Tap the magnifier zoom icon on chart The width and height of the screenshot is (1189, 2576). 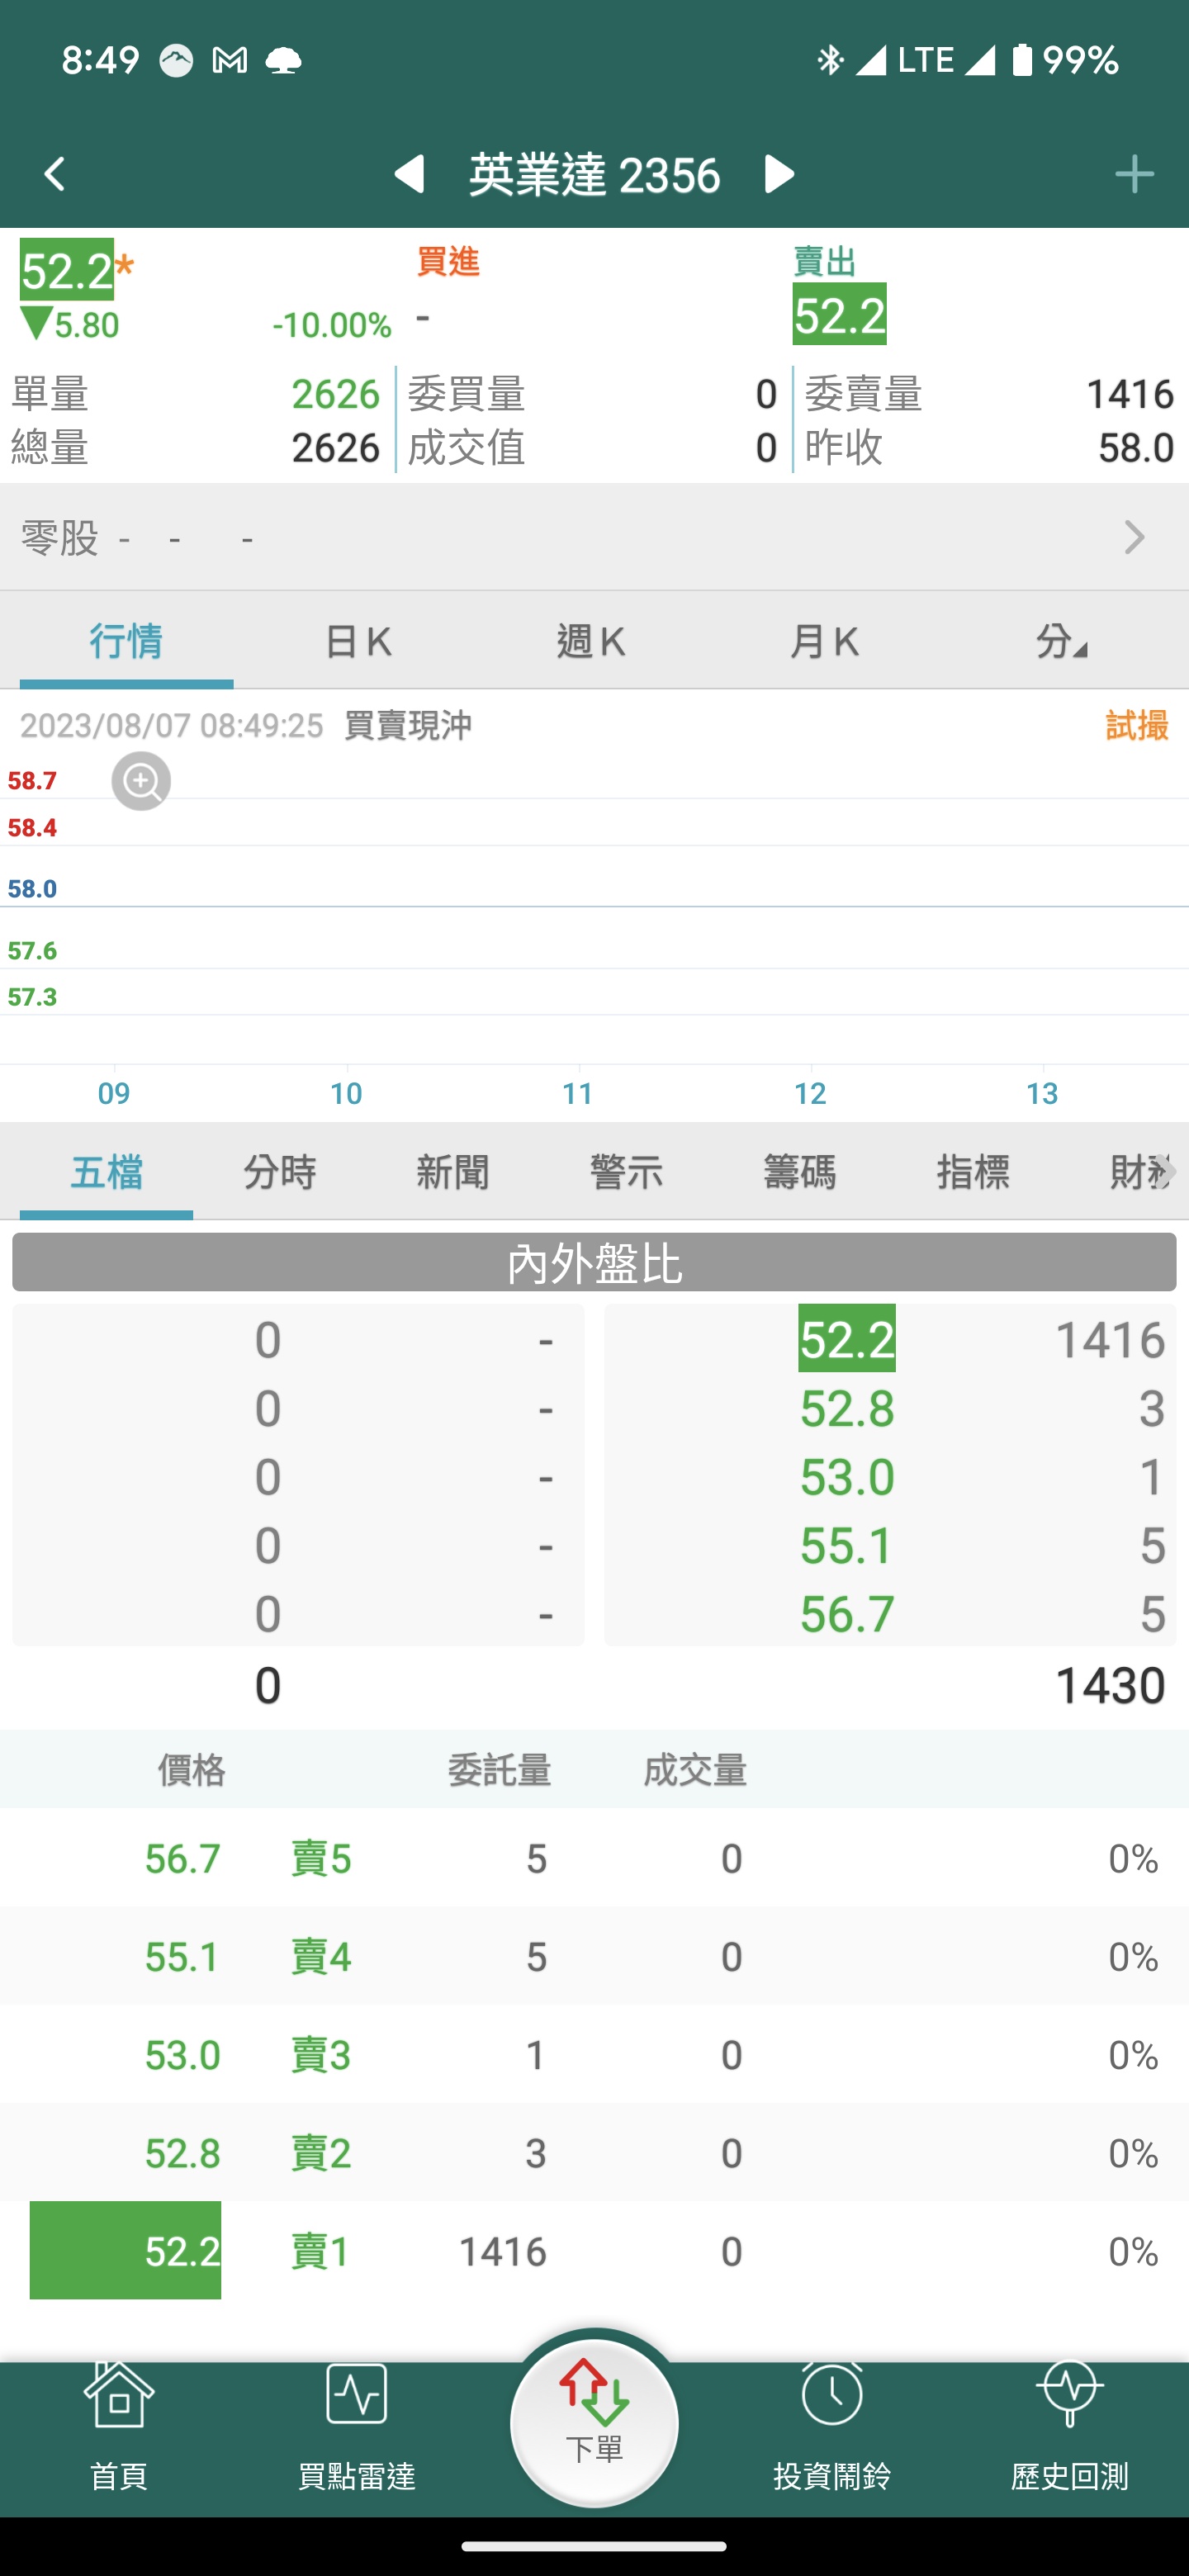(x=141, y=781)
